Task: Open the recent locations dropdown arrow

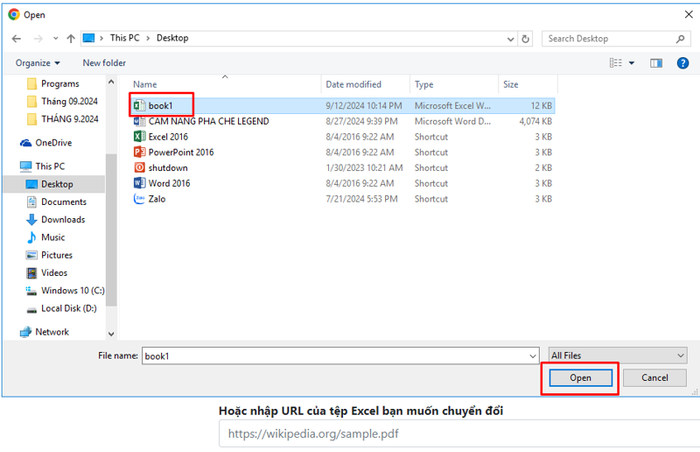Action: click(x=55, y=38)
